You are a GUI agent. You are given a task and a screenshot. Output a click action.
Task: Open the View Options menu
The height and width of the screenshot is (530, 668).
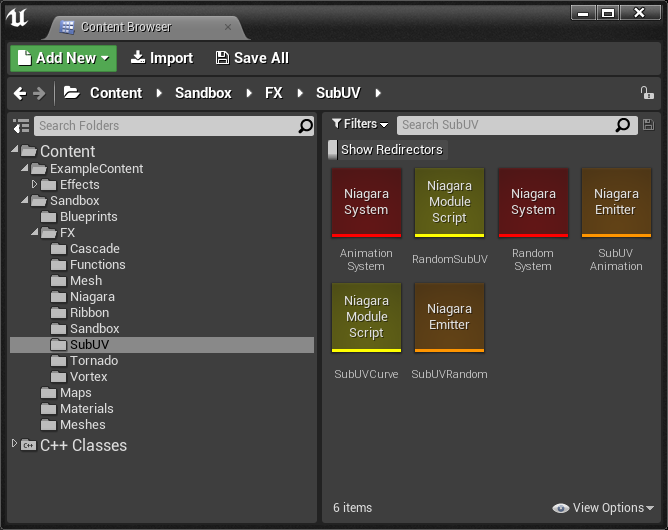coord(603,508)
